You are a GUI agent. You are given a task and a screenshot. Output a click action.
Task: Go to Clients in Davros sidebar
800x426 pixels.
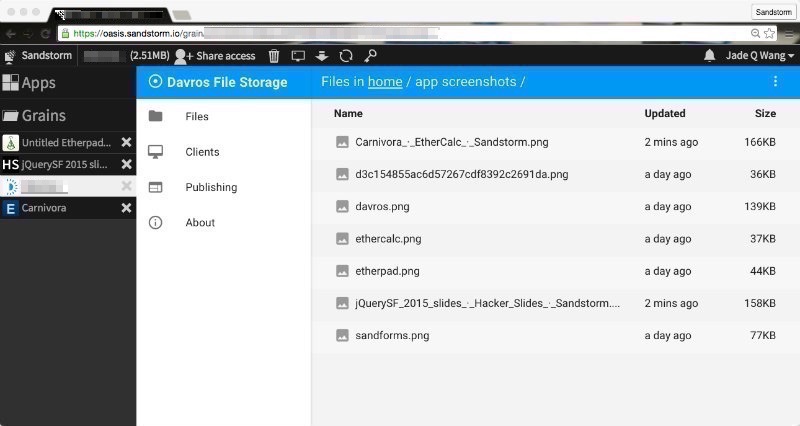pyautogui.click(x=202, y=152)
